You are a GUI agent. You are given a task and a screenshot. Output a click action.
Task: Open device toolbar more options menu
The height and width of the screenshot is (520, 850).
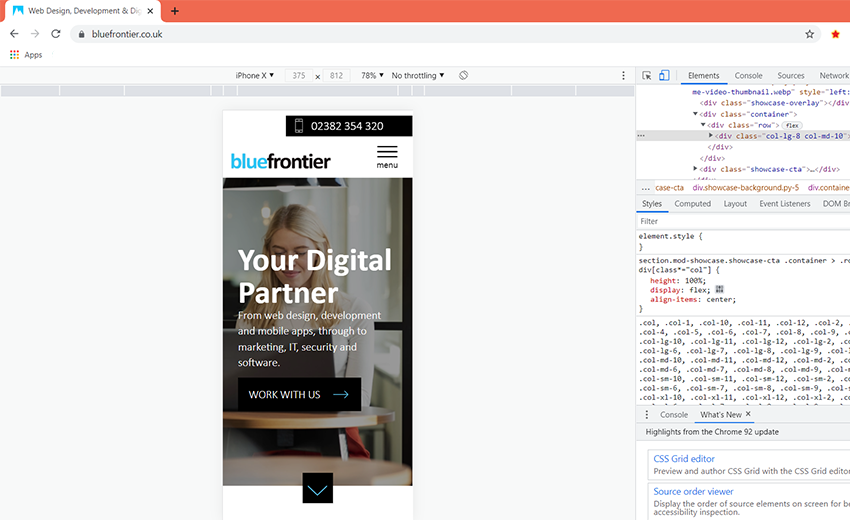623,75
